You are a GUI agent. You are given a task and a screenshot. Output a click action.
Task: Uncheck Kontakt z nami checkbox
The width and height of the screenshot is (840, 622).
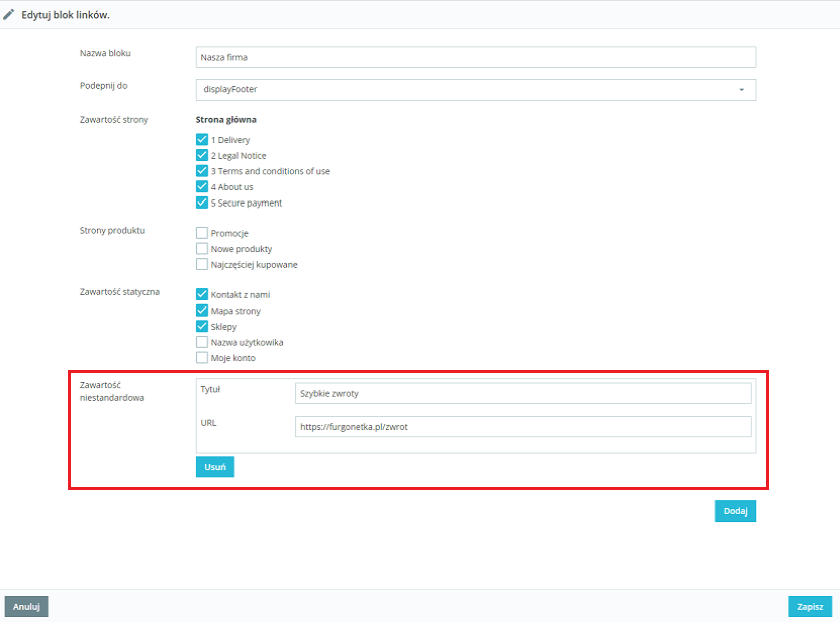[202, 294]
